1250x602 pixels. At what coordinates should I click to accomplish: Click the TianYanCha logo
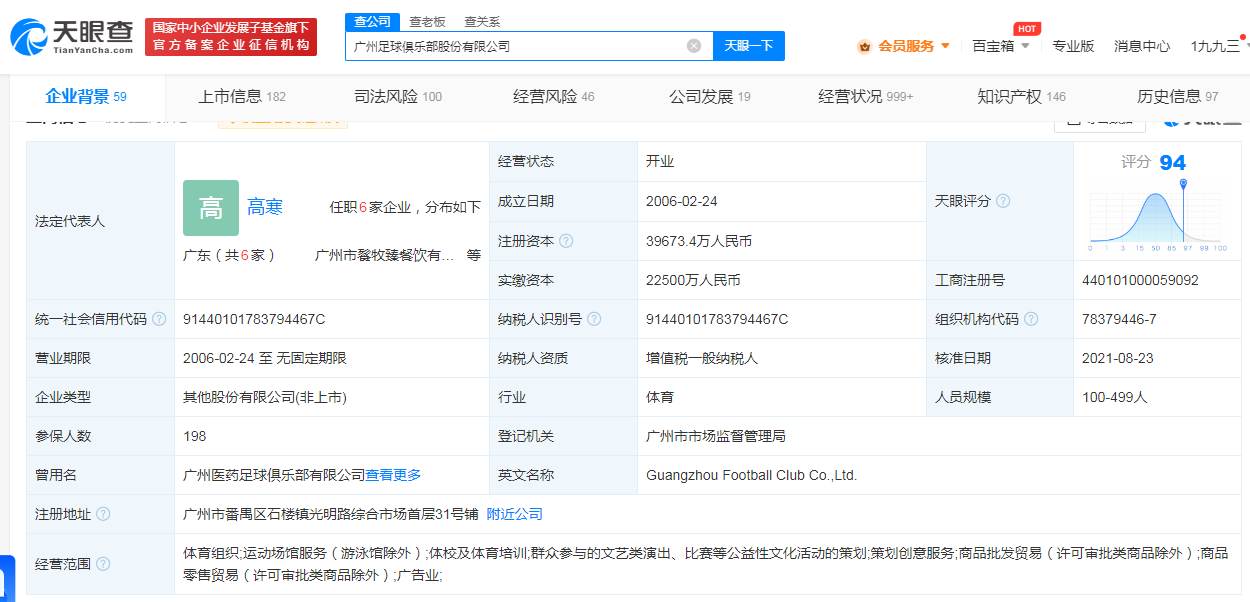click(x=72, y=37)
